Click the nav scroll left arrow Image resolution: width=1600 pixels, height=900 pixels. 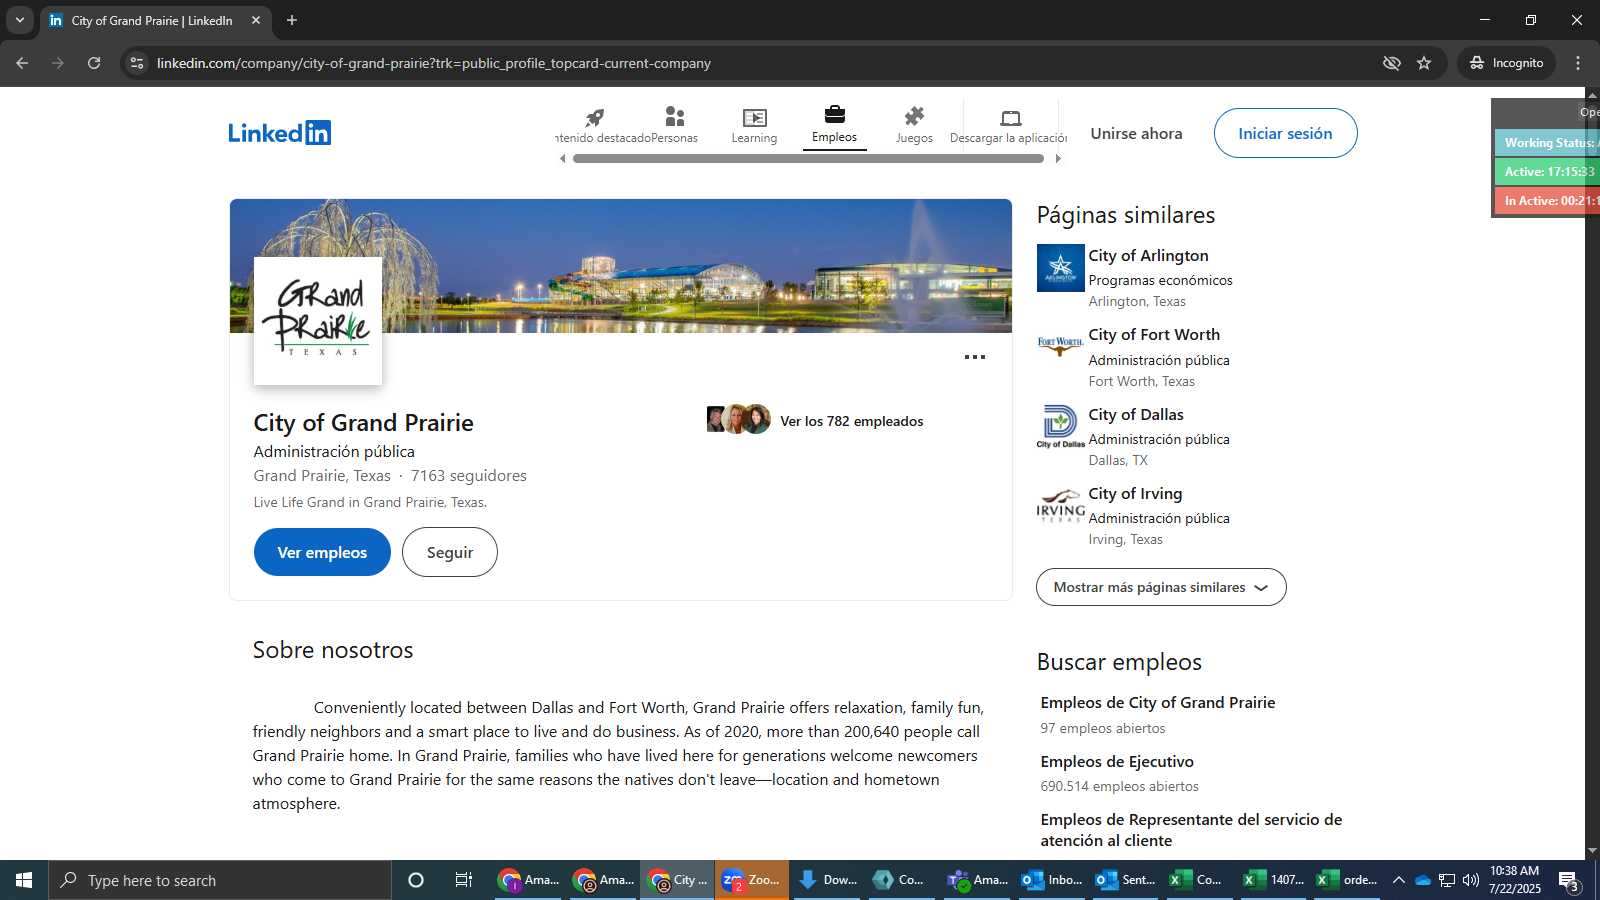tap(563, 158)
